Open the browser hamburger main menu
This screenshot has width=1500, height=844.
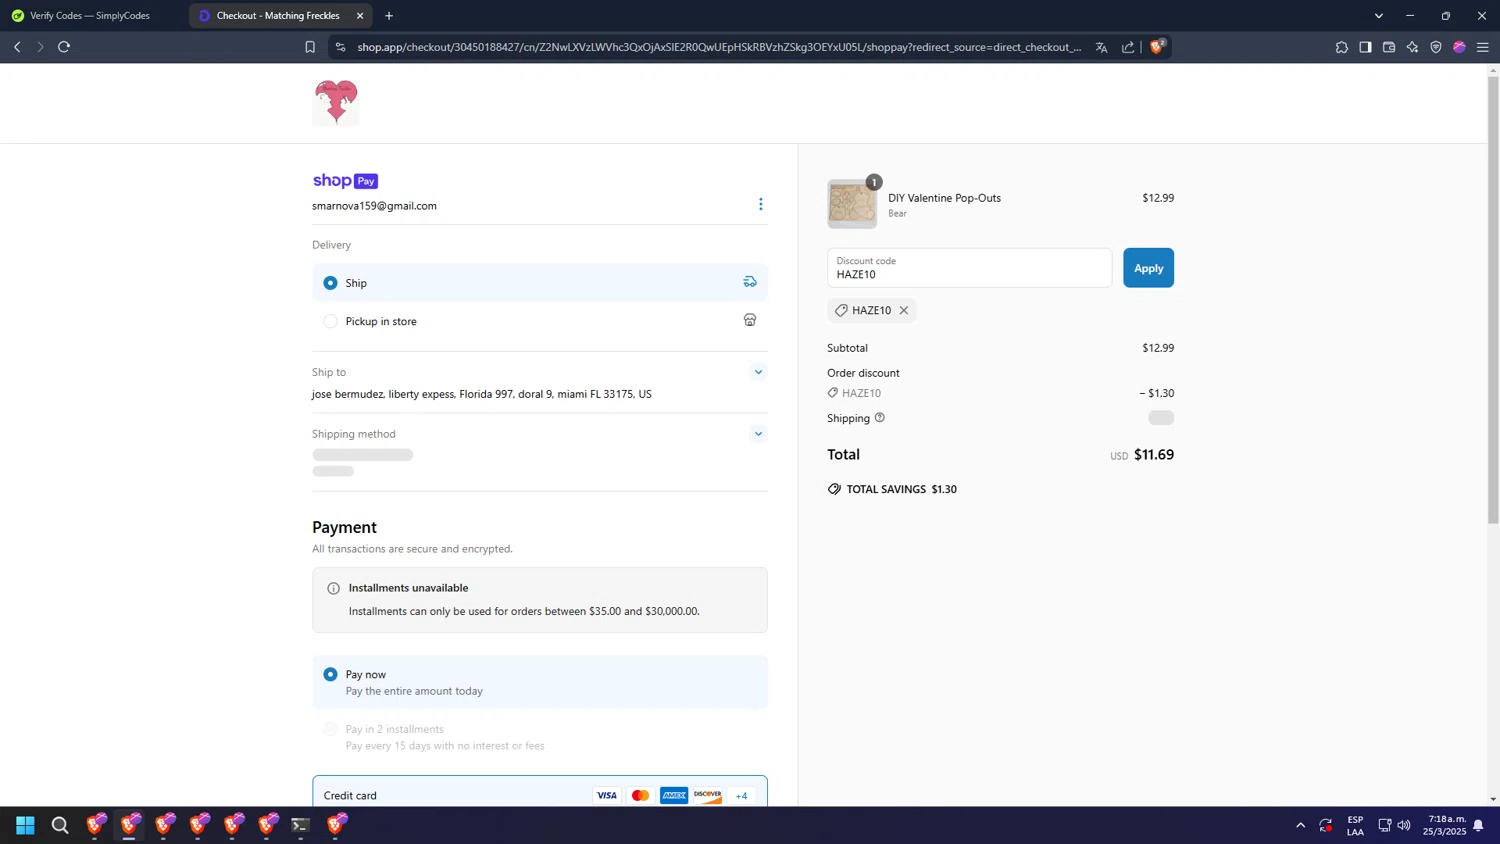(x=1483, y=47)
